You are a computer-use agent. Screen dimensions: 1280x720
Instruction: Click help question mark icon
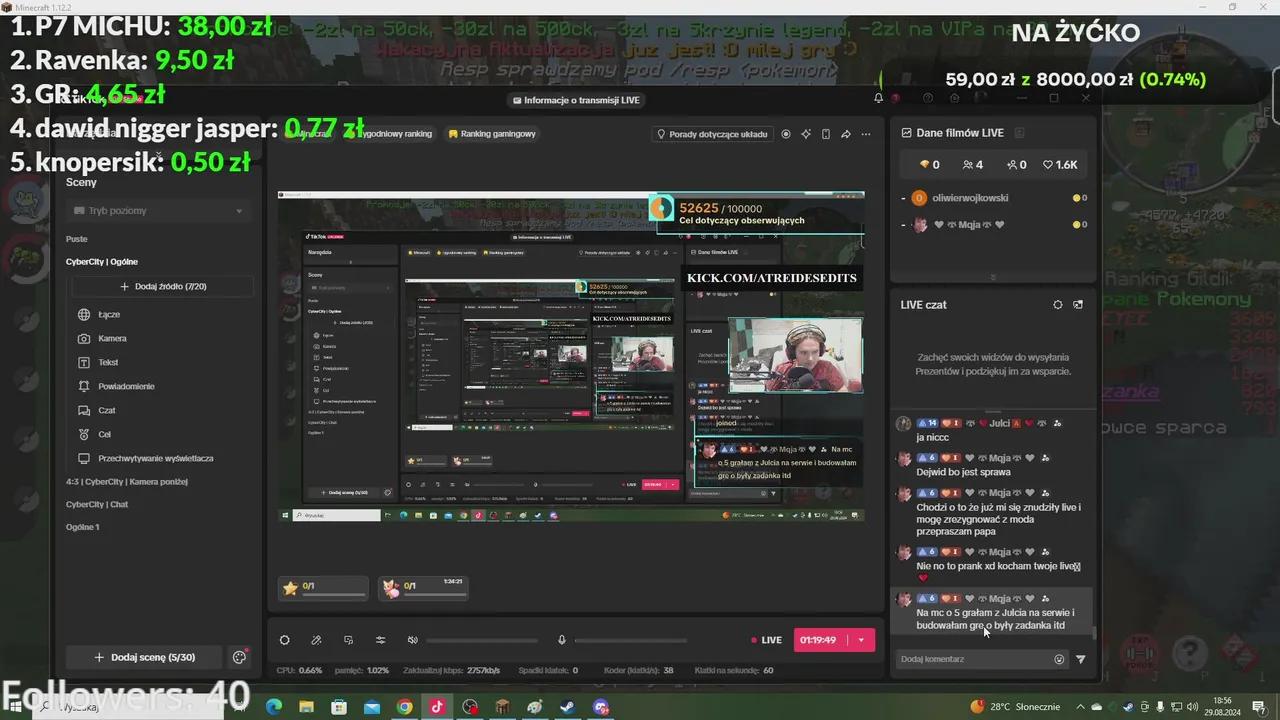(928, 98)
